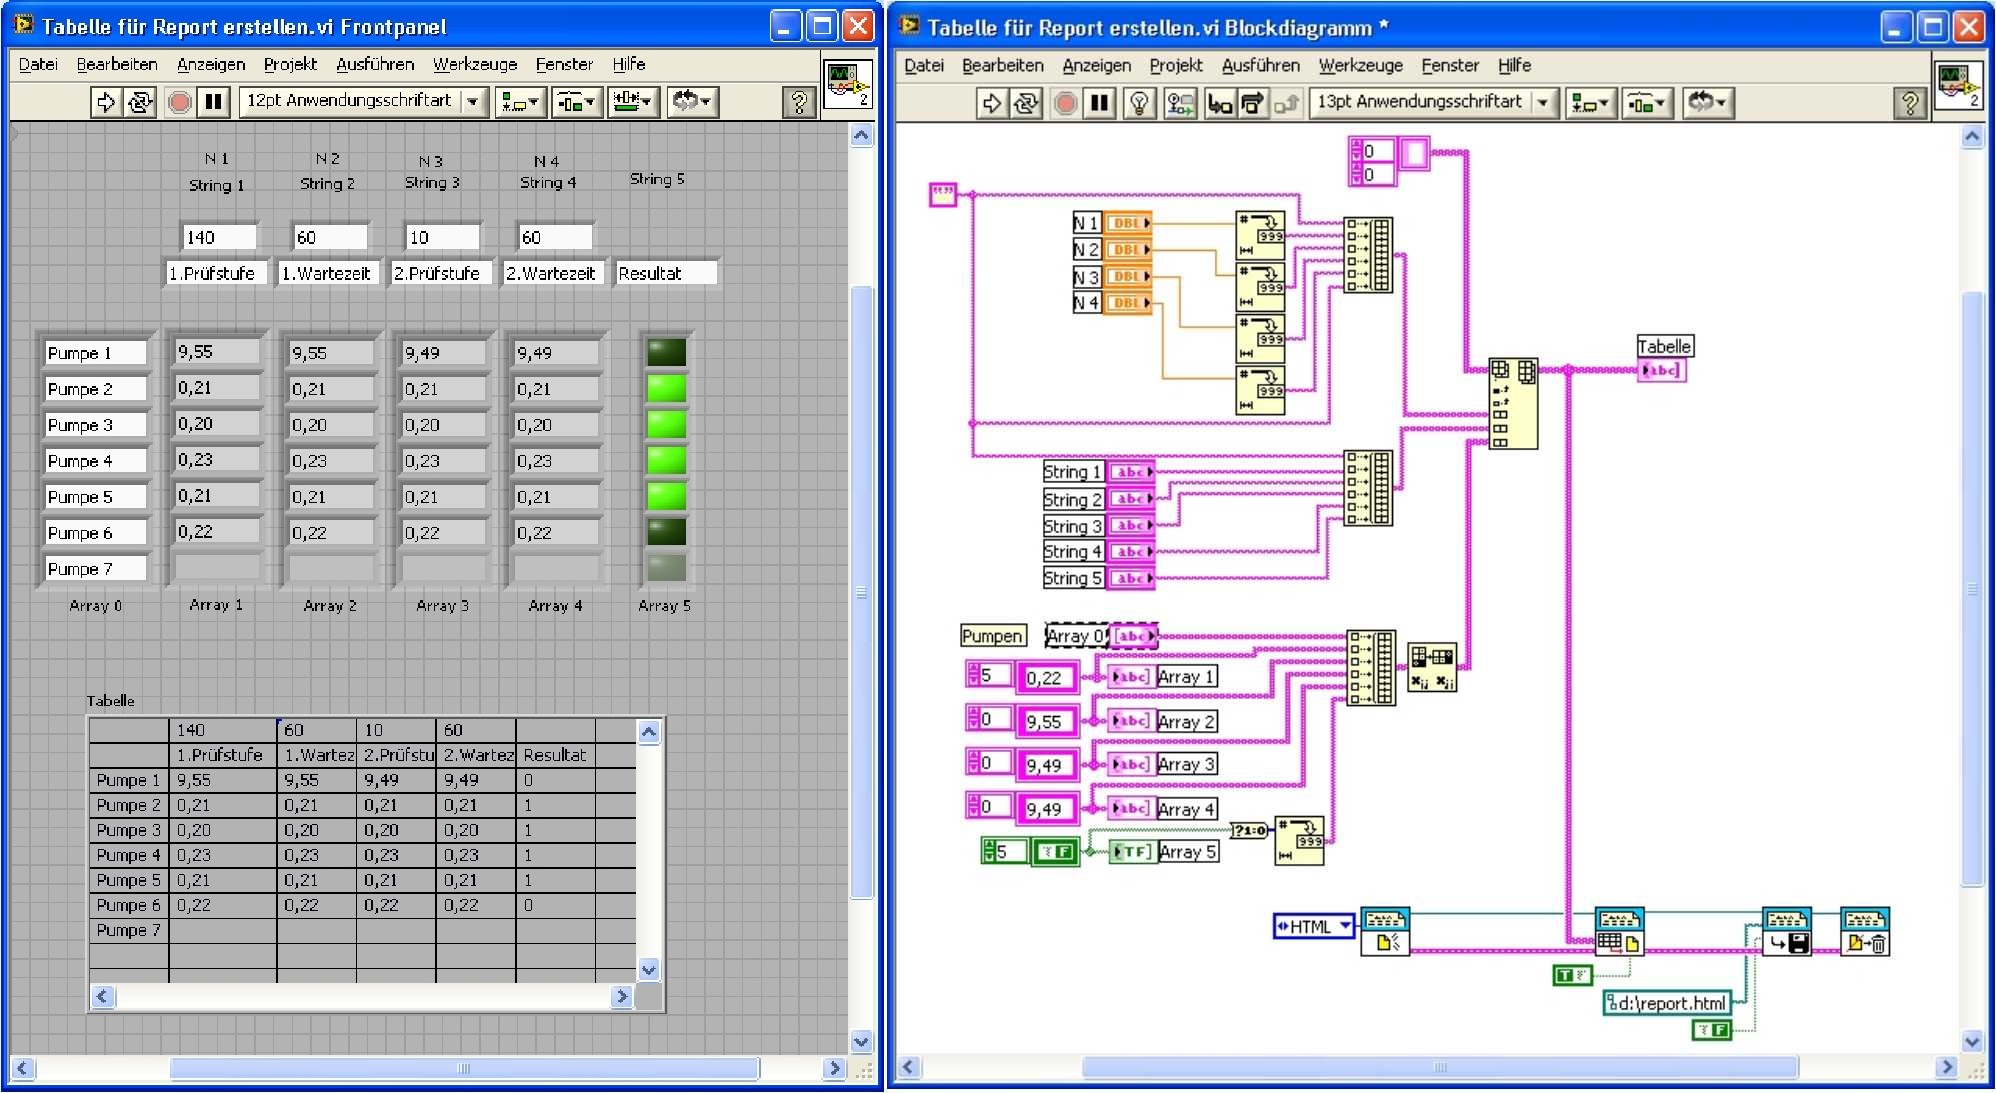Click Run Continuously in Frontpanel toolbar
The image size is (1996, 1093).
[x=140, y=102]
